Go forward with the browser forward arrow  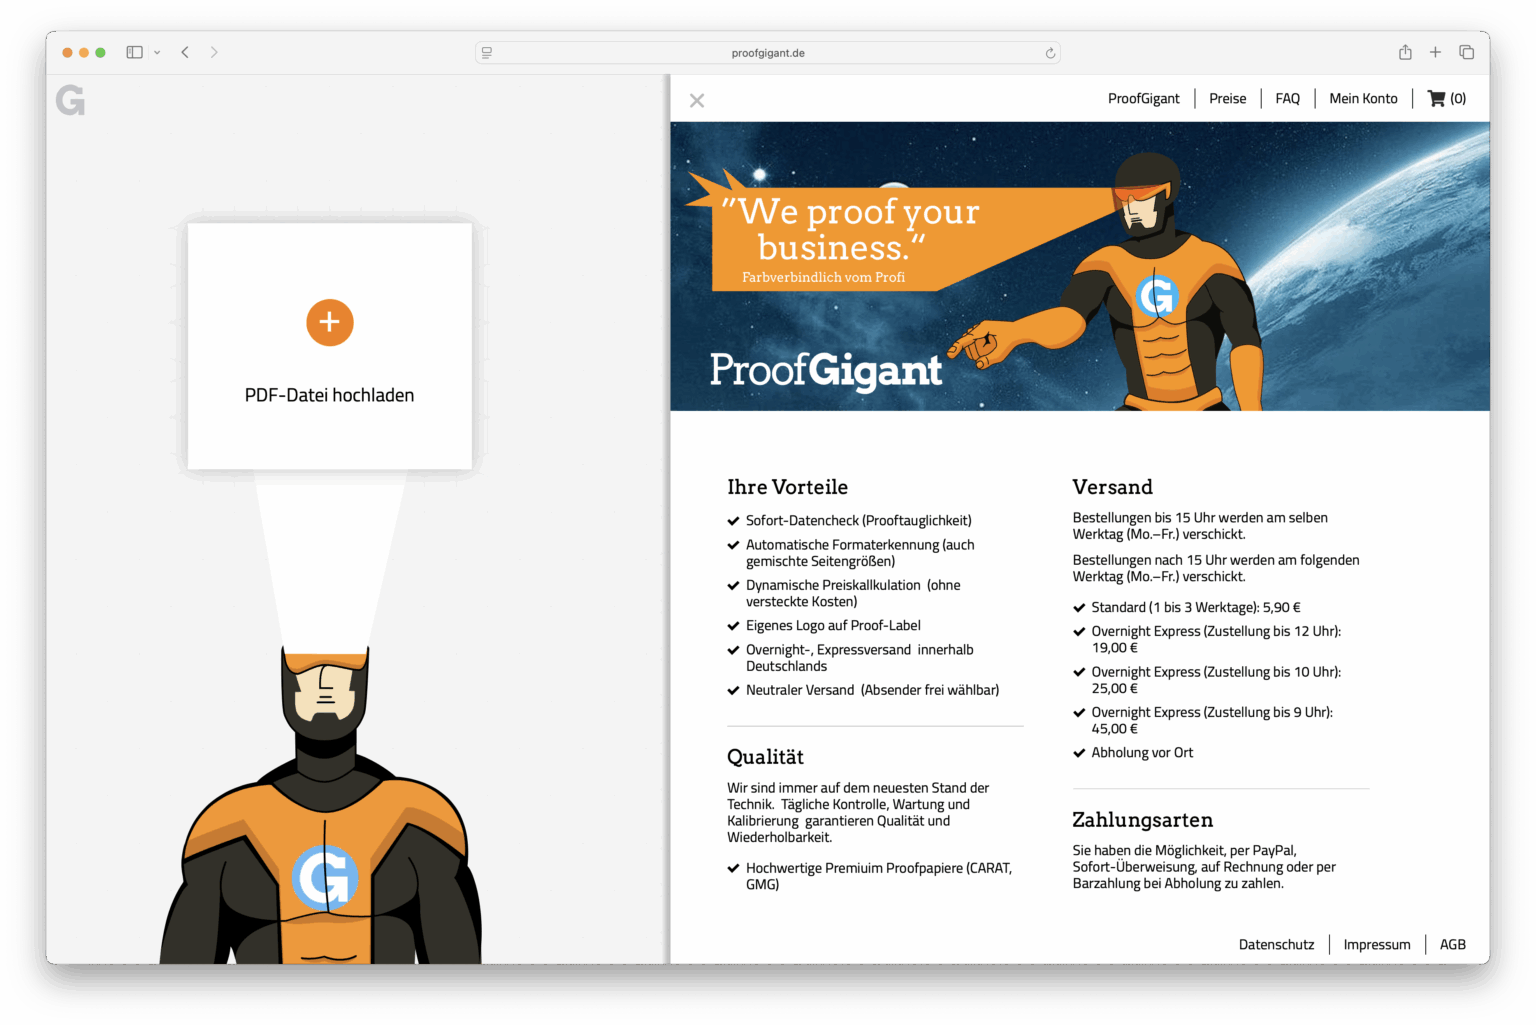pos(214,52)
